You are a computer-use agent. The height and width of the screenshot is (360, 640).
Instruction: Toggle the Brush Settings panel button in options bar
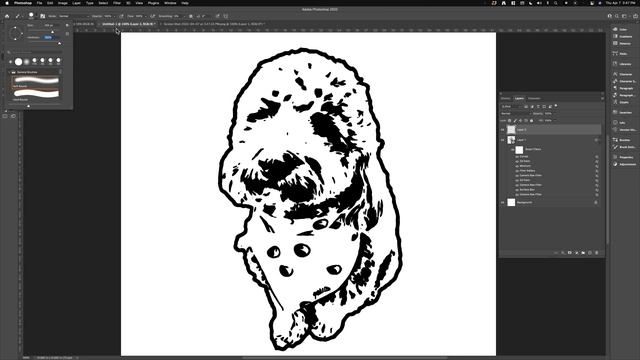(x=42, y=16)
